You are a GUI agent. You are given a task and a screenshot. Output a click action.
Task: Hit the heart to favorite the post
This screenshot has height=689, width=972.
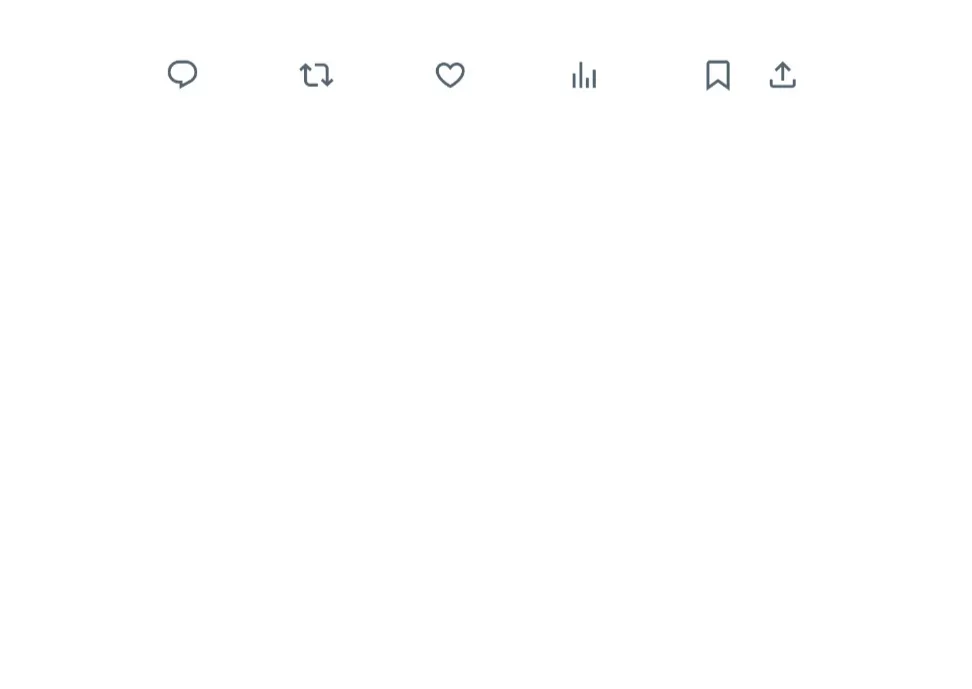[x=450, y=75]
